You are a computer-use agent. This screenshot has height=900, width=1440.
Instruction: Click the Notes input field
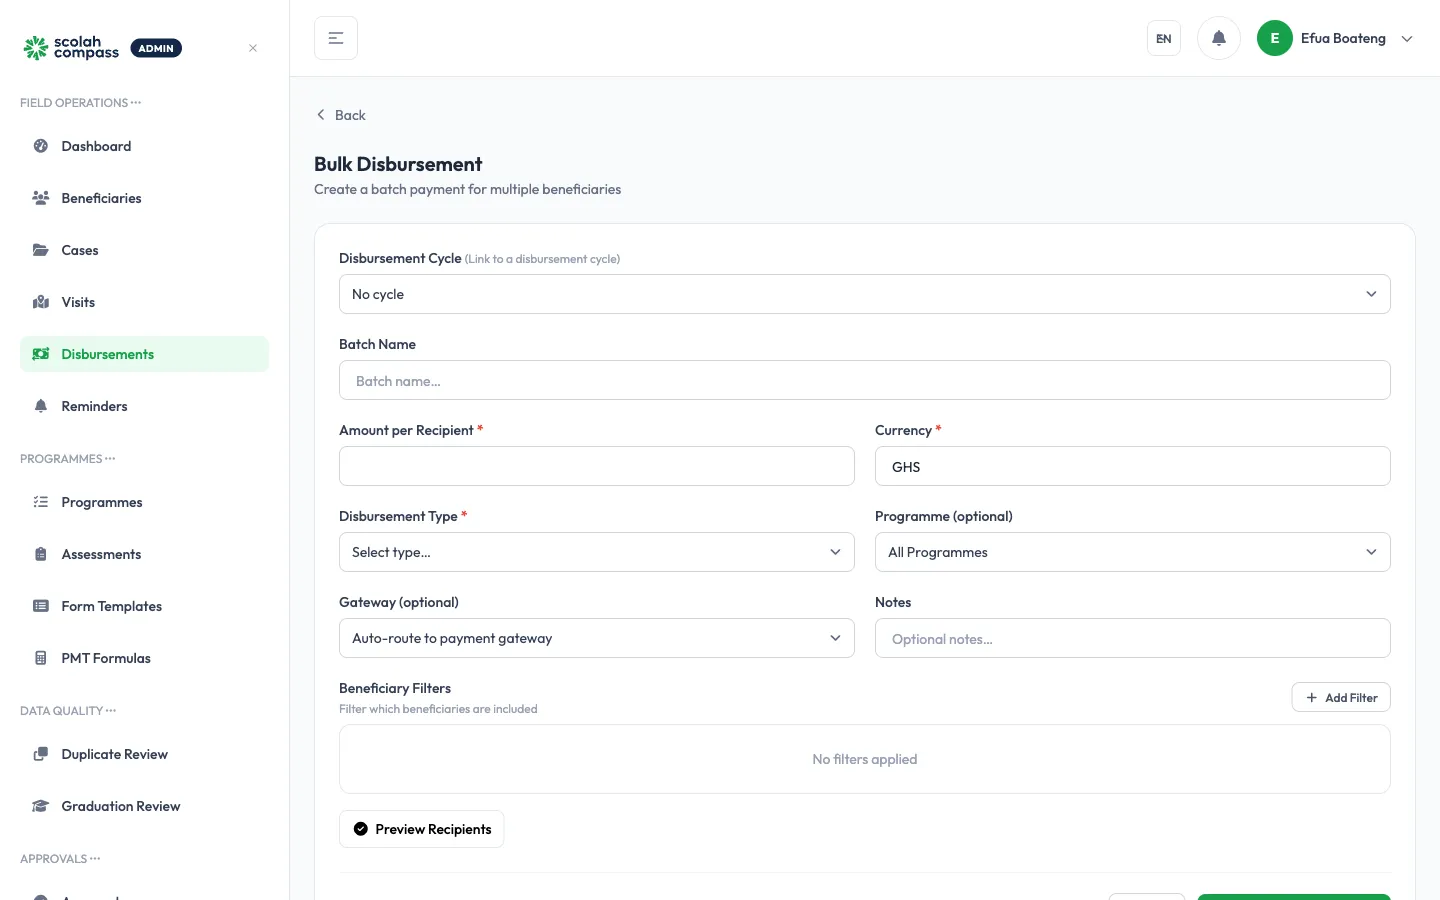point(1133,638)
